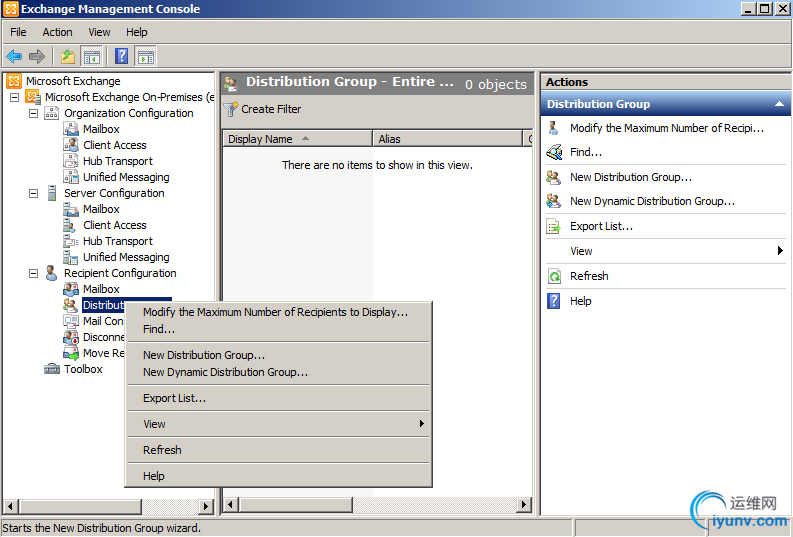Select Export List in the context menu

point(279,398)
